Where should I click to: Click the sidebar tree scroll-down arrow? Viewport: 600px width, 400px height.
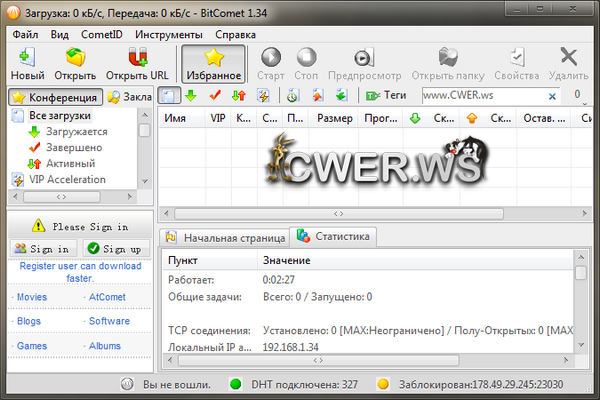tap(145, 181)
